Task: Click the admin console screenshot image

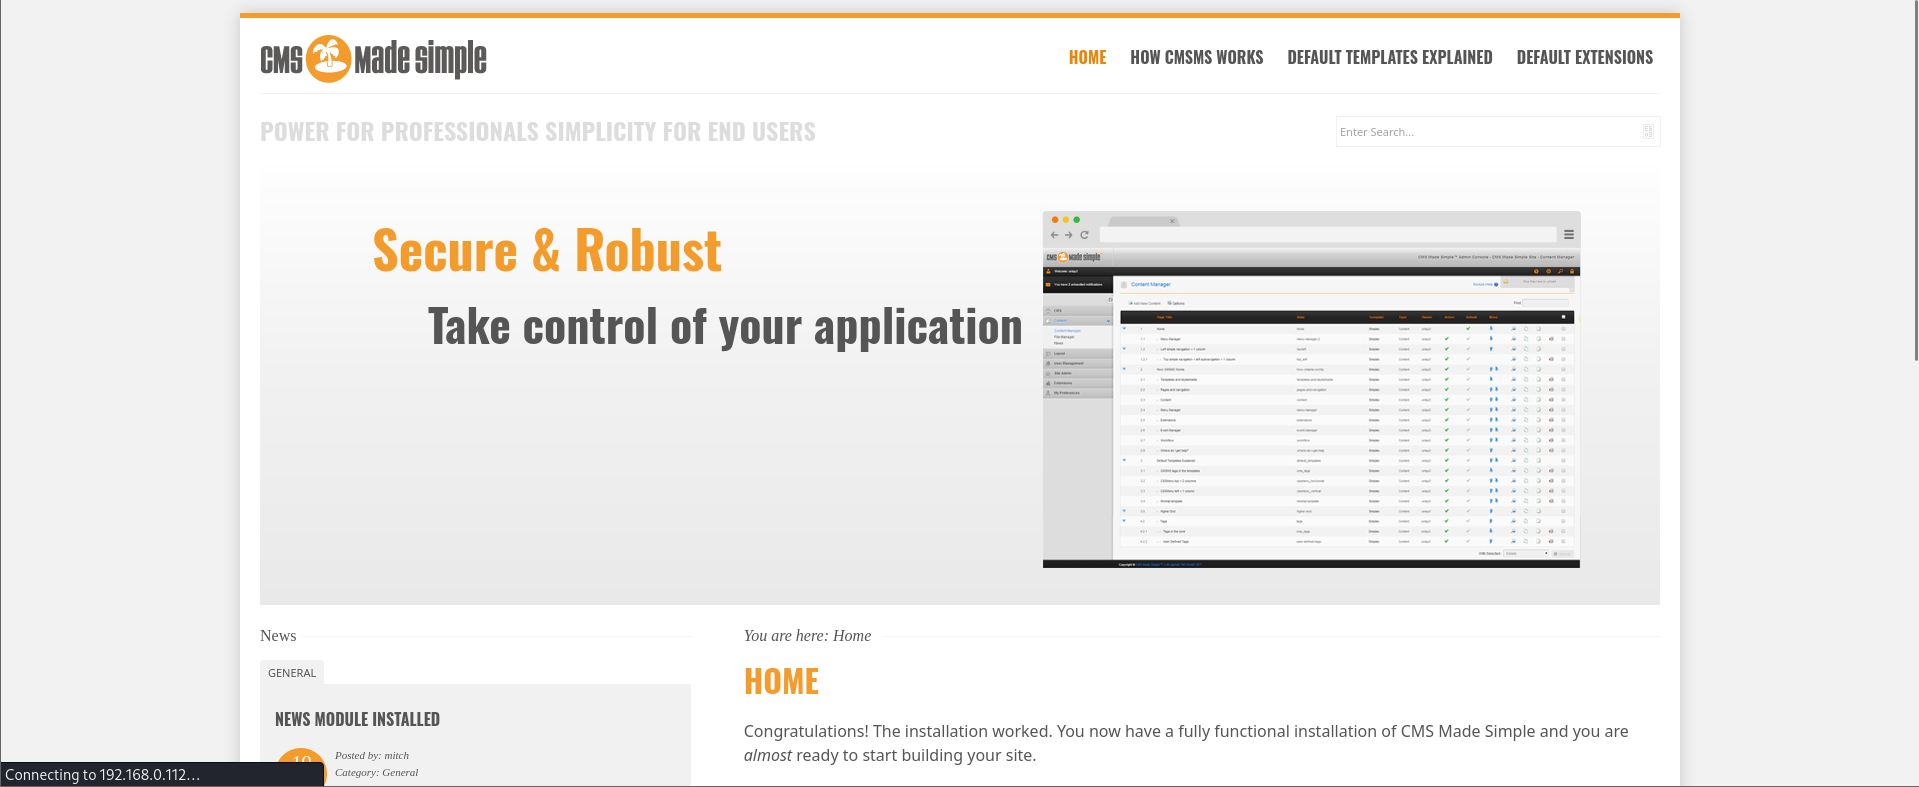Action: click(x=1311, y=390)
